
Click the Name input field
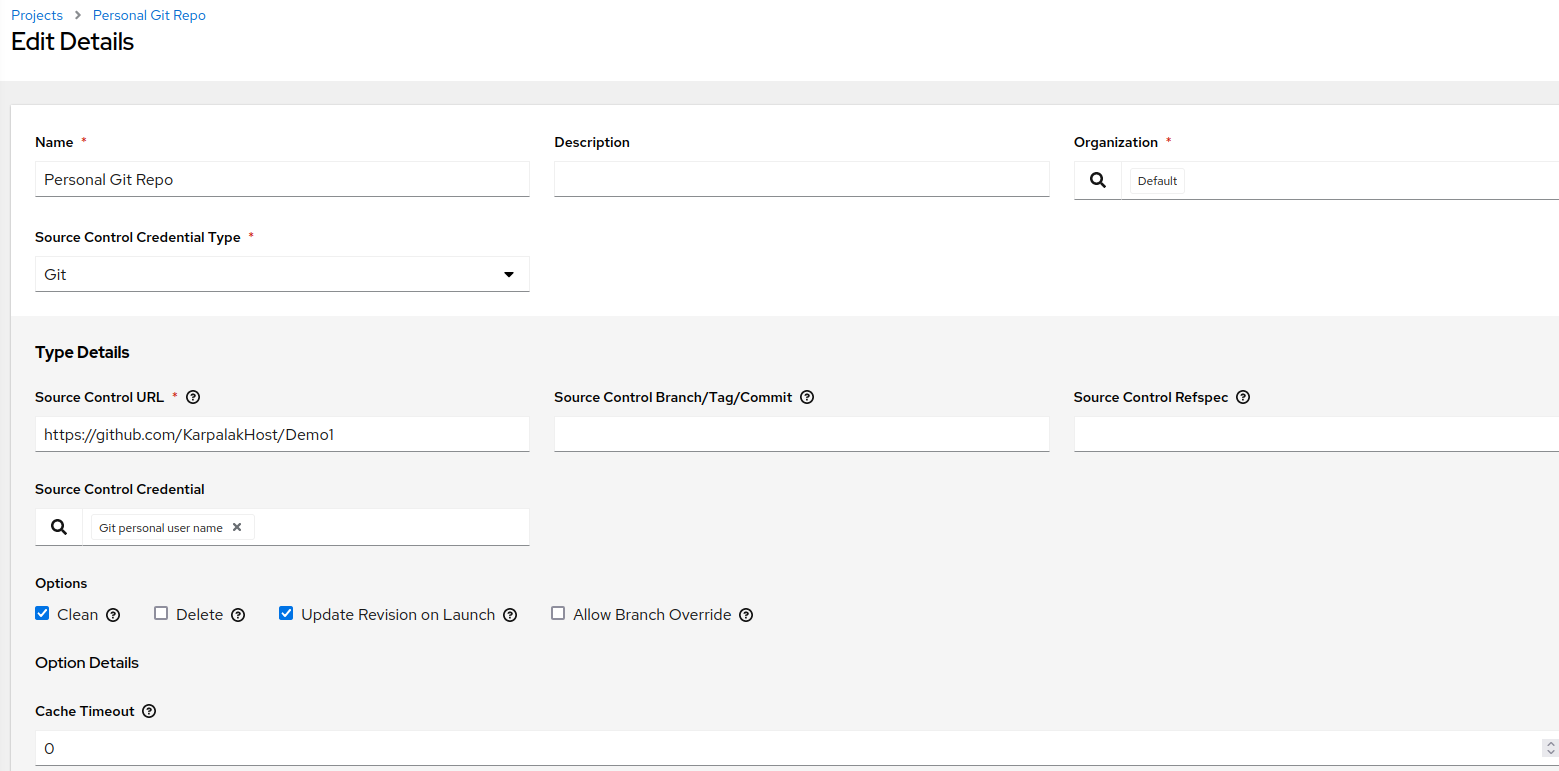tap(282, 179)
